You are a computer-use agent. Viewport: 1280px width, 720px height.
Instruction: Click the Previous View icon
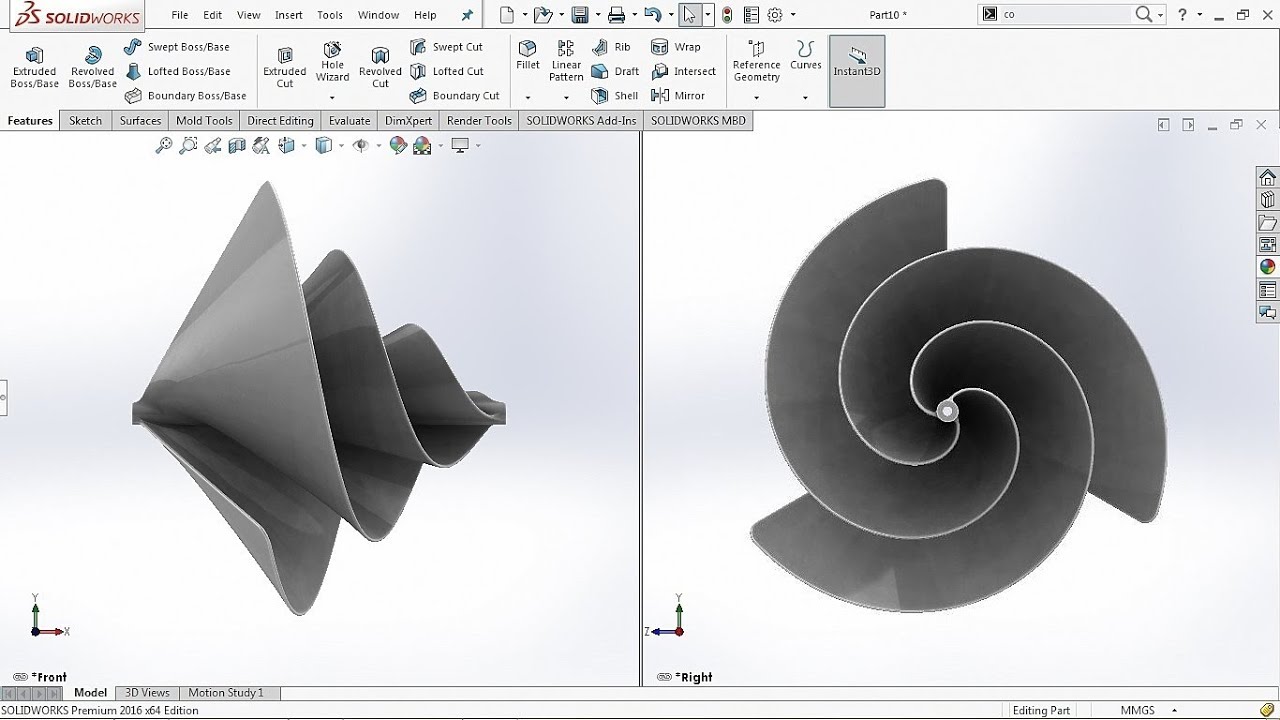coord(212,146)
